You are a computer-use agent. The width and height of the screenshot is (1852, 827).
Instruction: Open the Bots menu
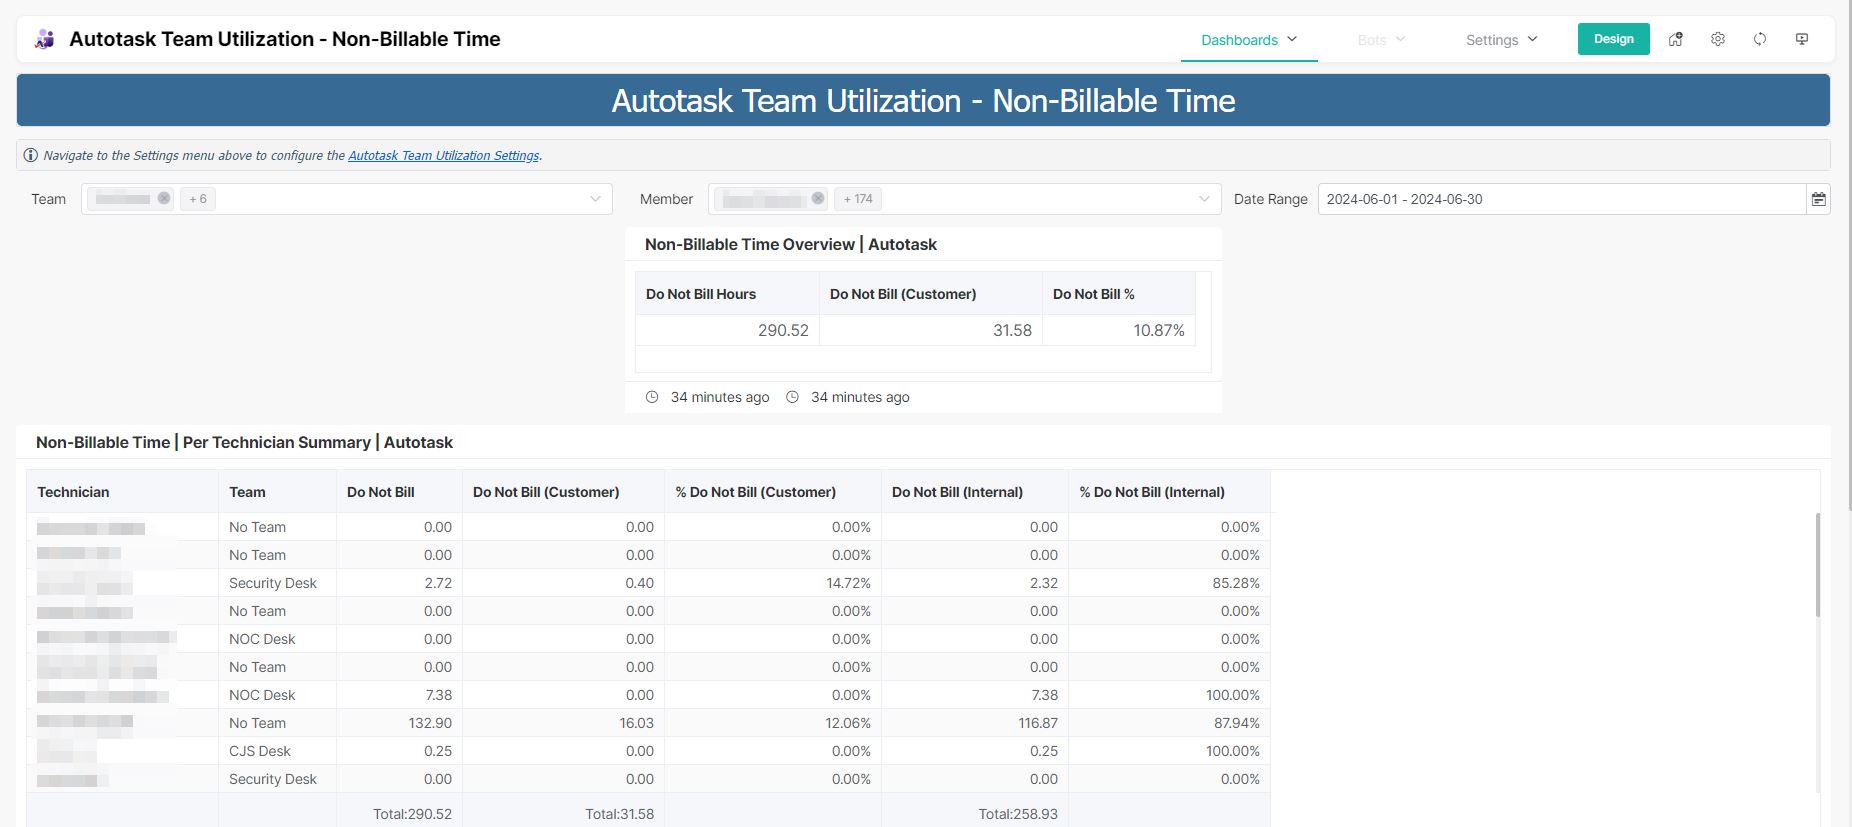(1381, 40)
